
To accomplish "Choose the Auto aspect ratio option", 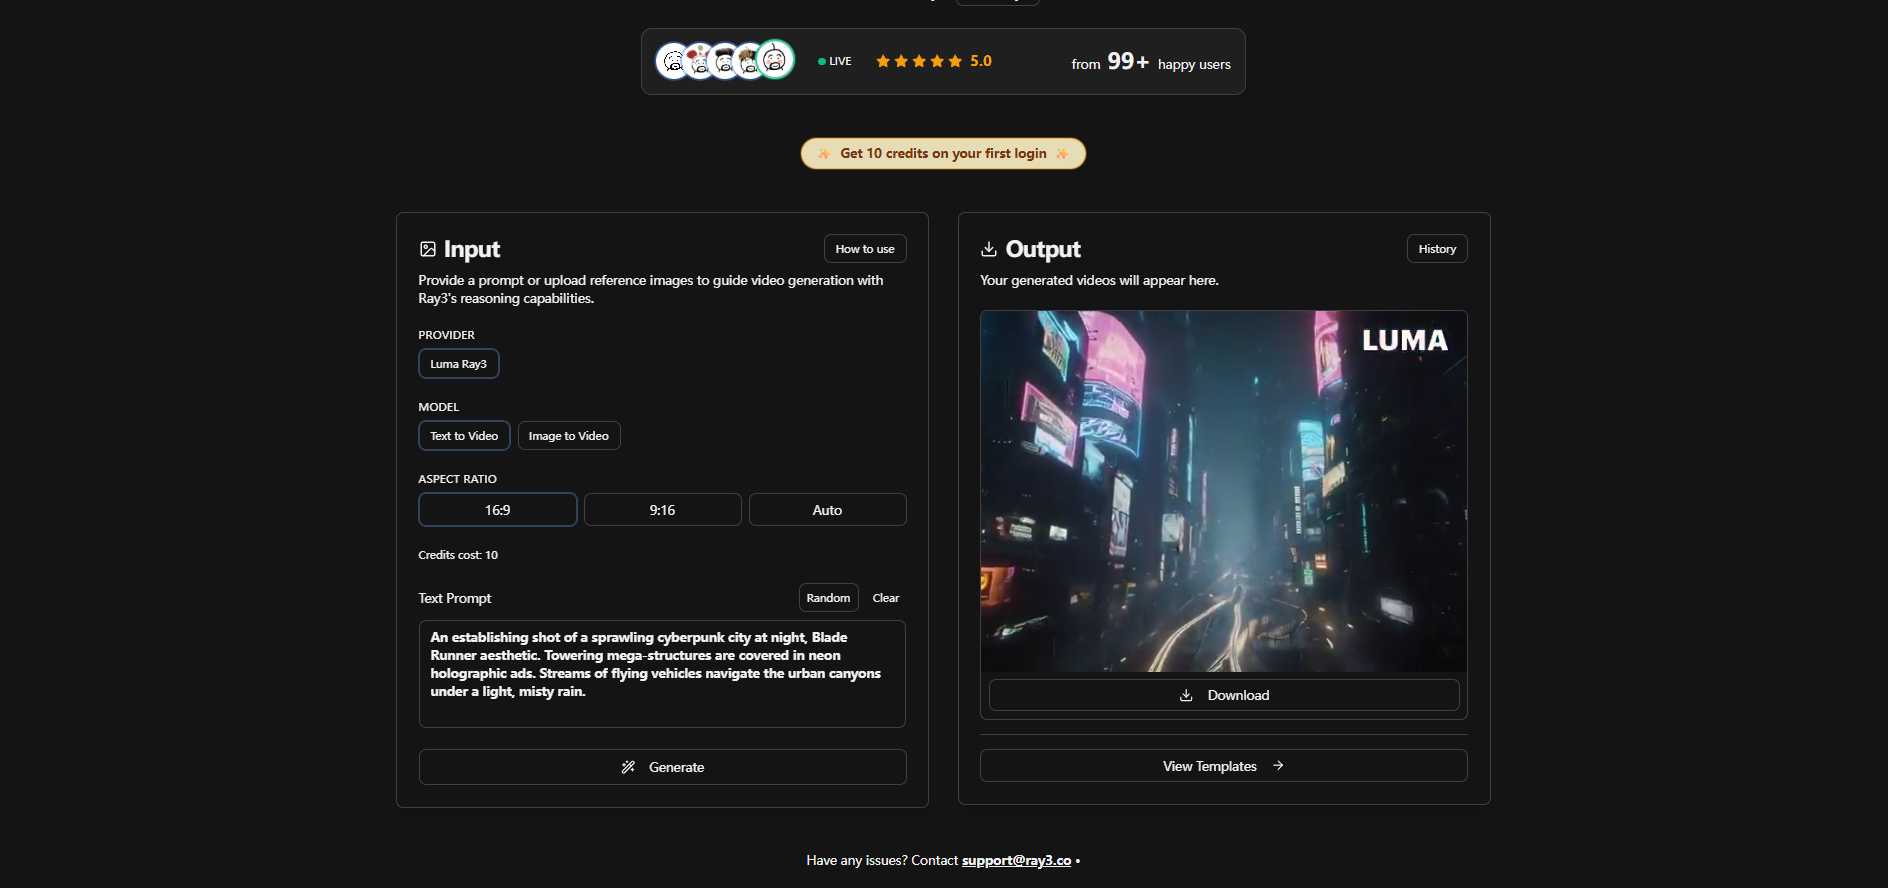I will click(827, 510).
